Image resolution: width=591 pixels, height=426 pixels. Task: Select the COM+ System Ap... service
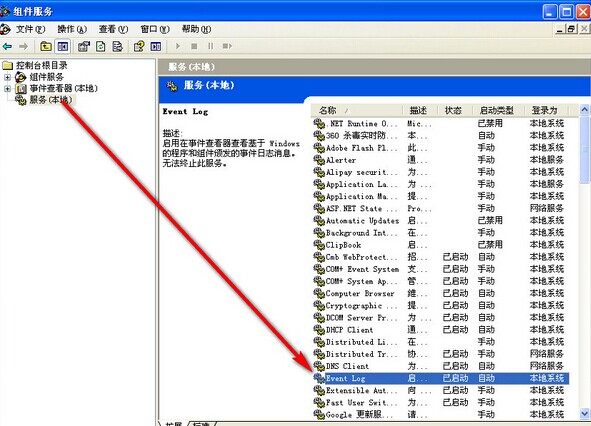pos(440,281)
